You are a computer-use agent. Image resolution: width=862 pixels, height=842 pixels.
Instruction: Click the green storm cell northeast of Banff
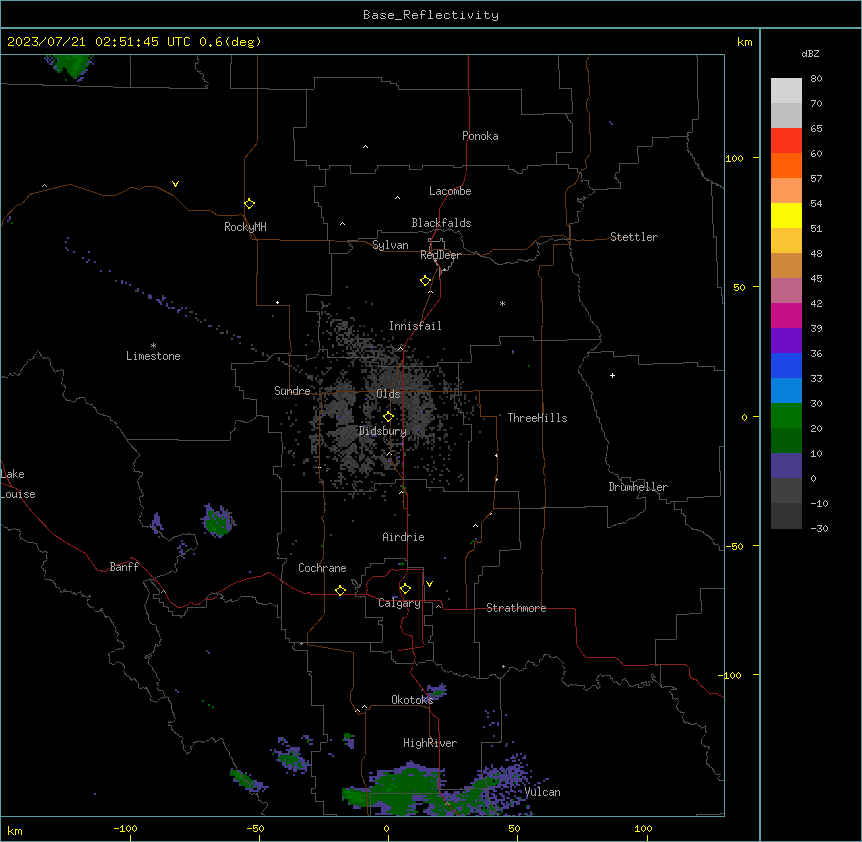[218, 520]
